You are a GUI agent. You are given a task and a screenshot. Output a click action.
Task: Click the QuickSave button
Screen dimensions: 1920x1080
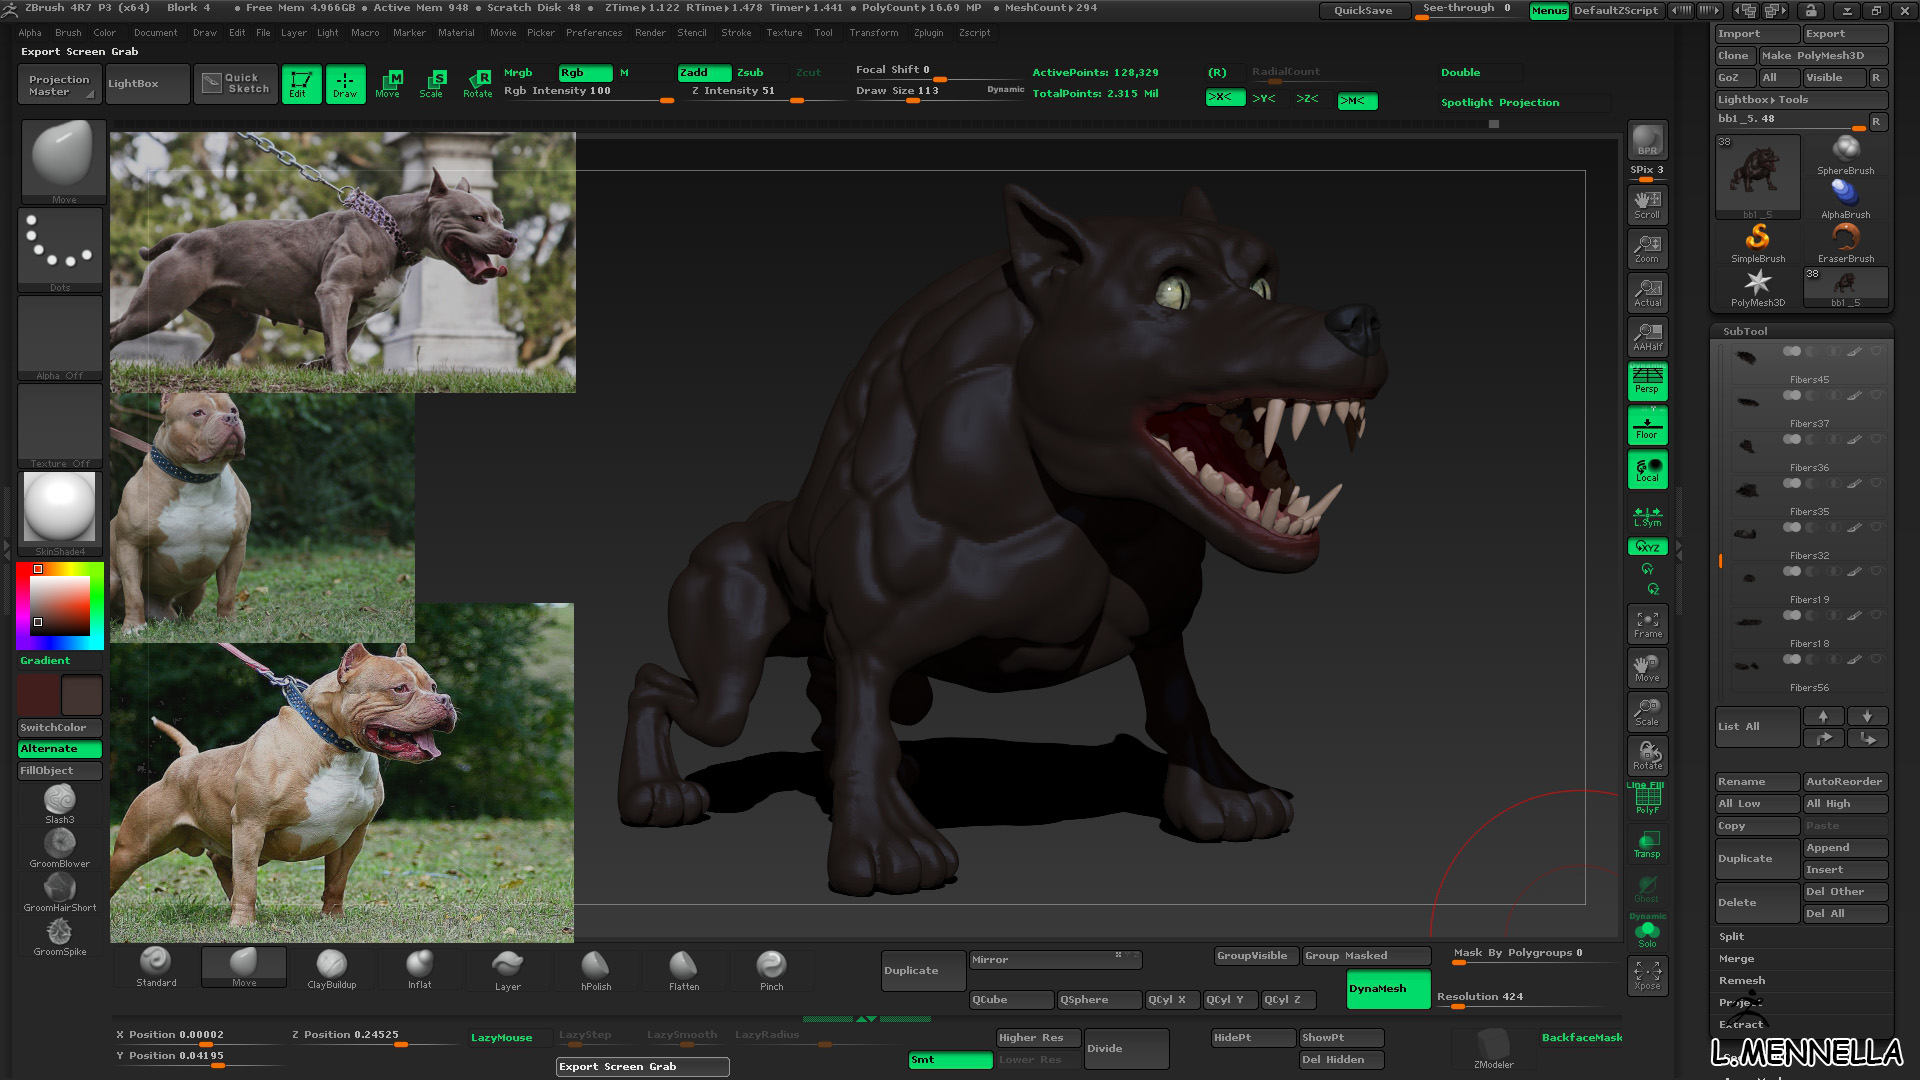1363,10
